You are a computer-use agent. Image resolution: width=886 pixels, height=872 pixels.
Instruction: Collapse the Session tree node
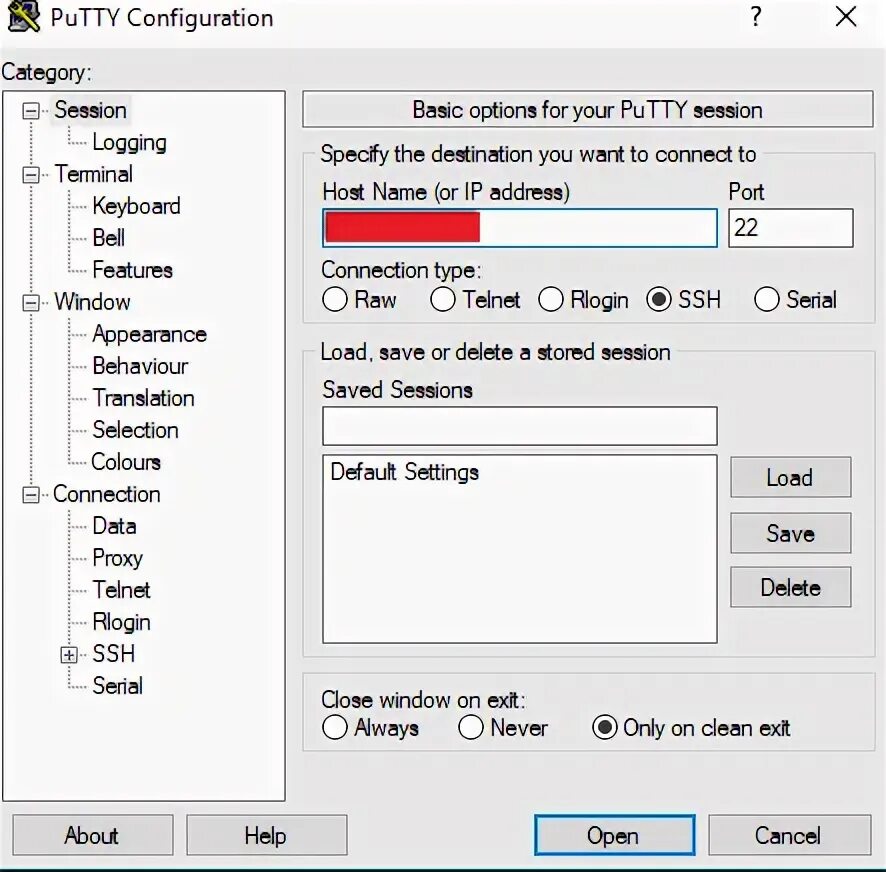(x=31, y=111)
